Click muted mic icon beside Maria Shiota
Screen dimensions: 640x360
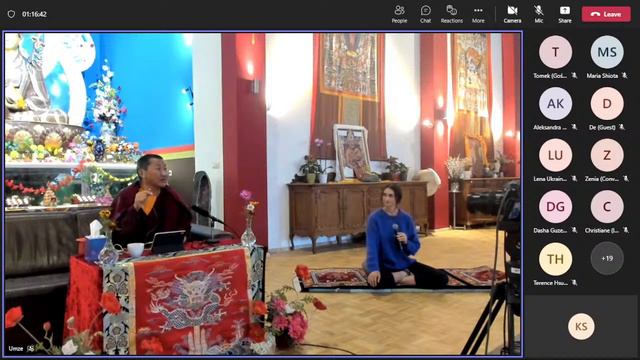[624, 76]
